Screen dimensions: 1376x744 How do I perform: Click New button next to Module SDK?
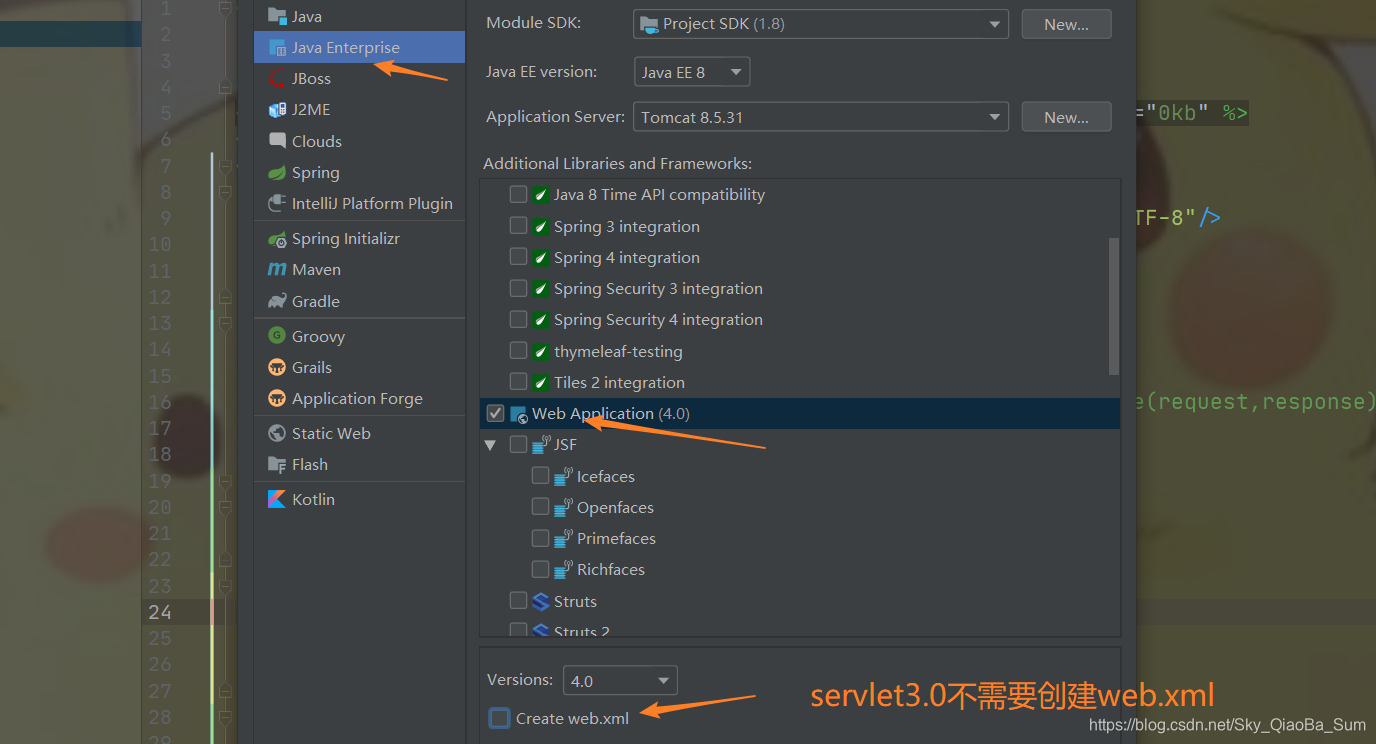click(1066, 24)
